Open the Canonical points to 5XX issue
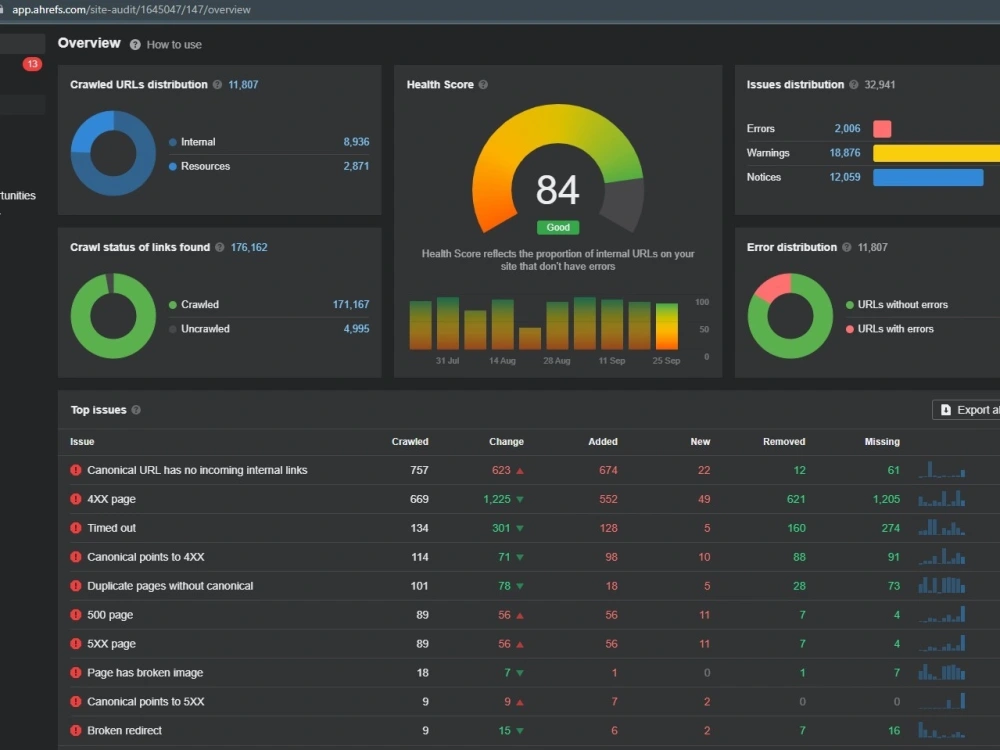The height and width of the screenshot is (750, 1000). (x=146, y=702)
